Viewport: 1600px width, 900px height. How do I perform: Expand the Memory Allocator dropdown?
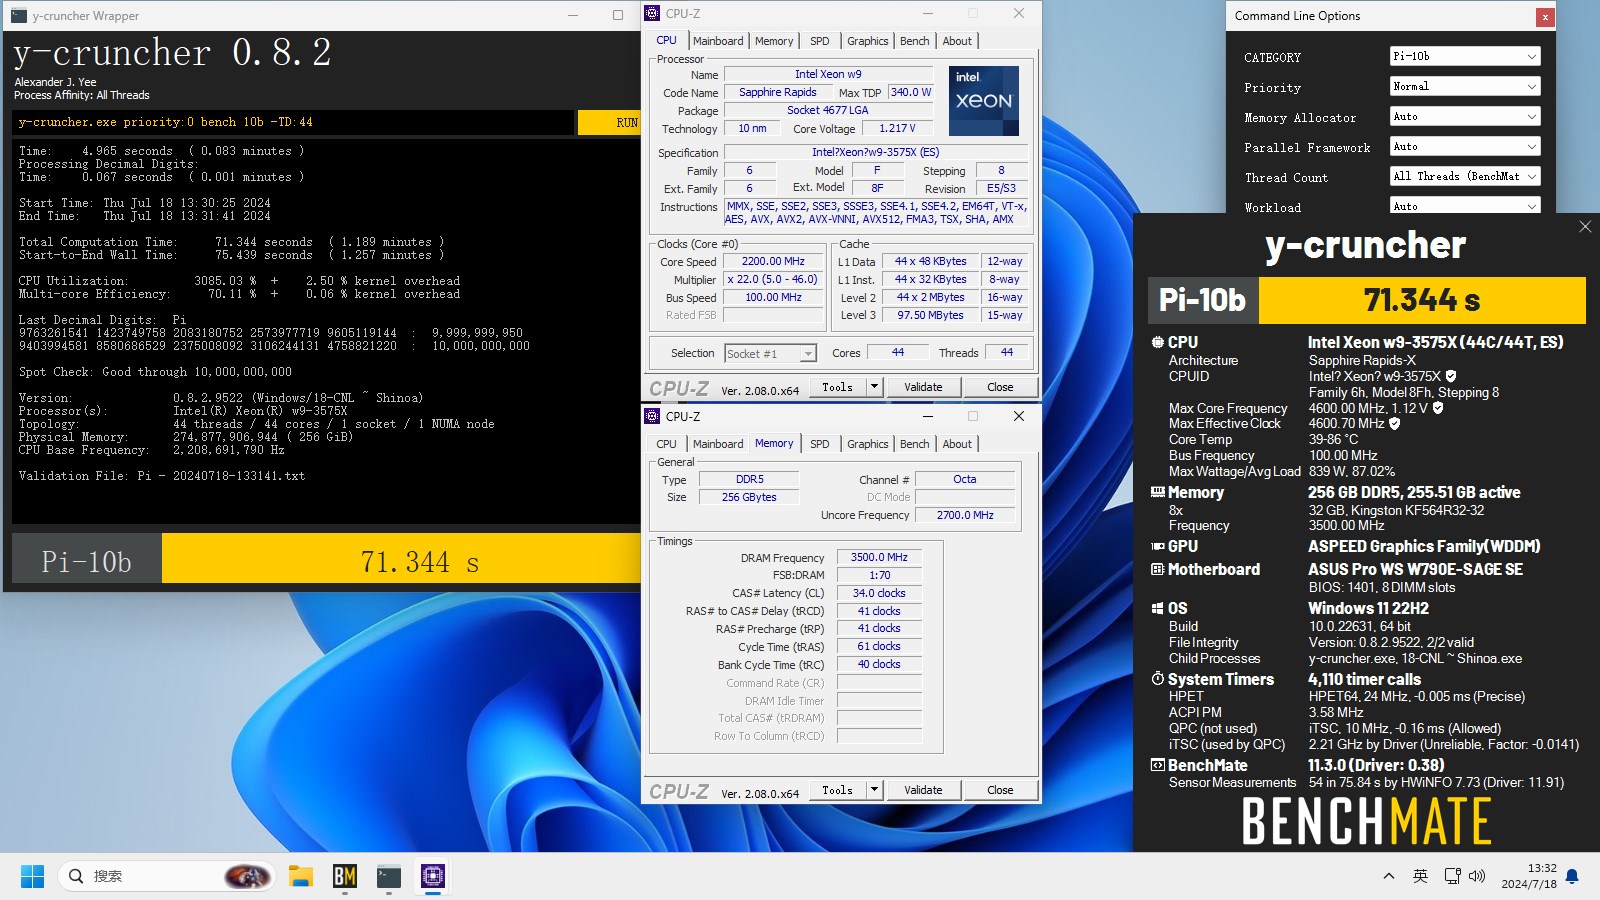click(x=1465, y=117)
